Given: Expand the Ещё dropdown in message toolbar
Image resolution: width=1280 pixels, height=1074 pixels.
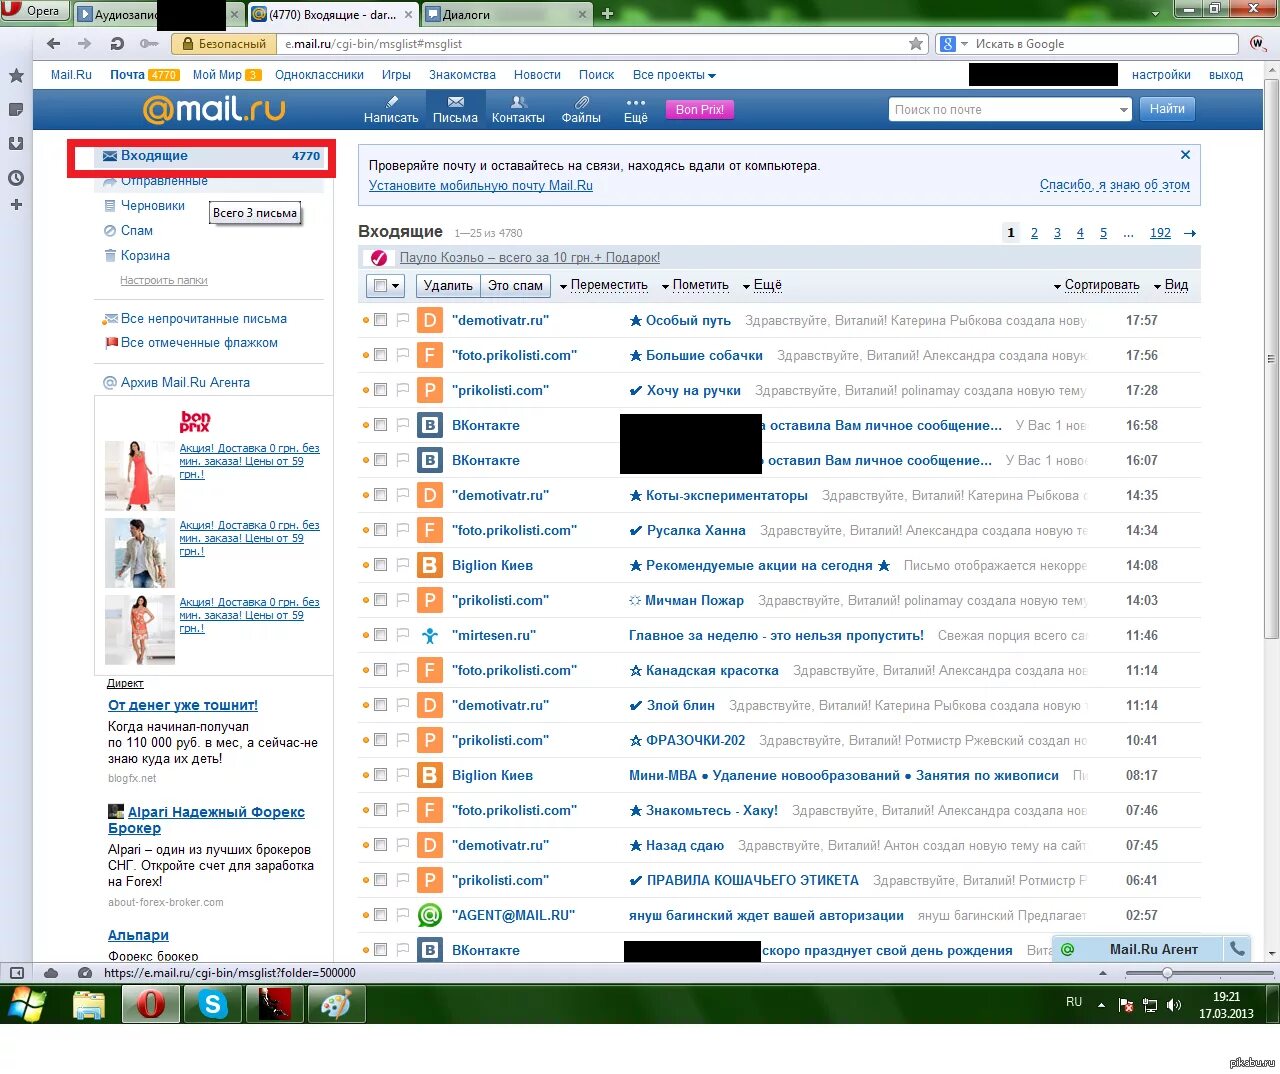Looking at the screenshot, I should [x=762, y=285].
